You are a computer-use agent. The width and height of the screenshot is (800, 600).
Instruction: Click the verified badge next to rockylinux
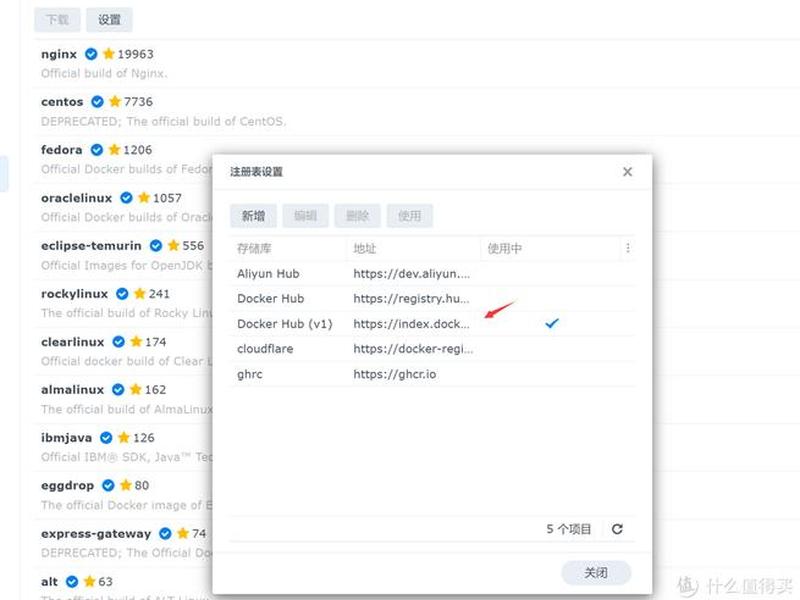click(122, 293)
